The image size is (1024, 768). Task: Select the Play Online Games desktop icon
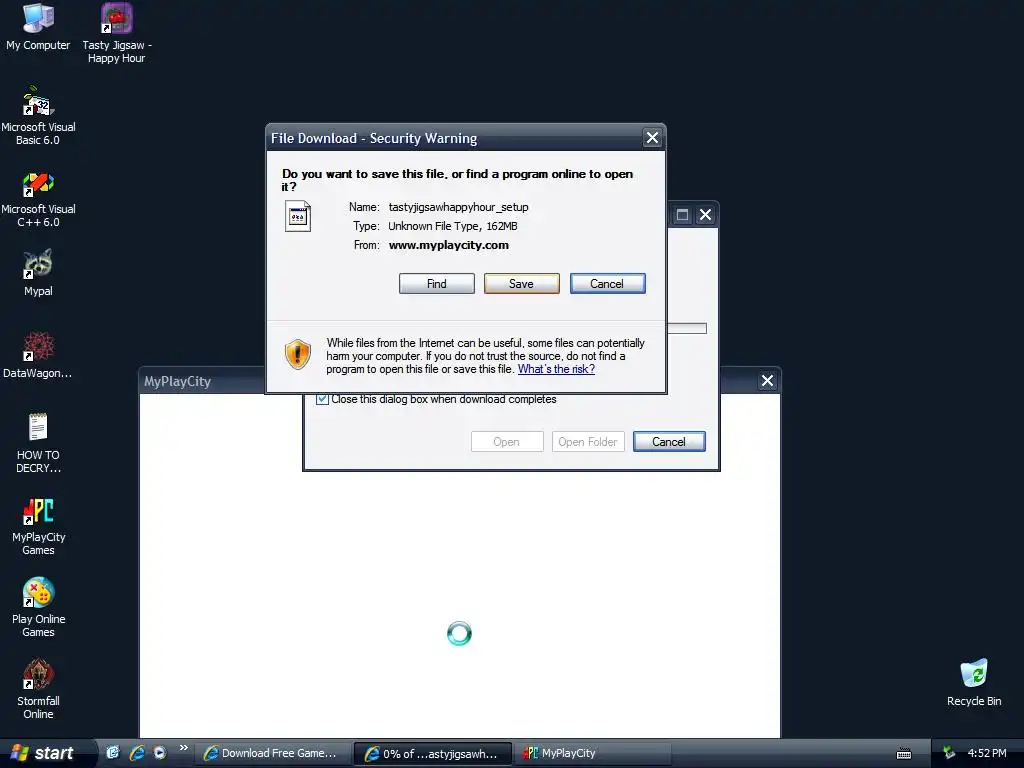coord(38,607)
